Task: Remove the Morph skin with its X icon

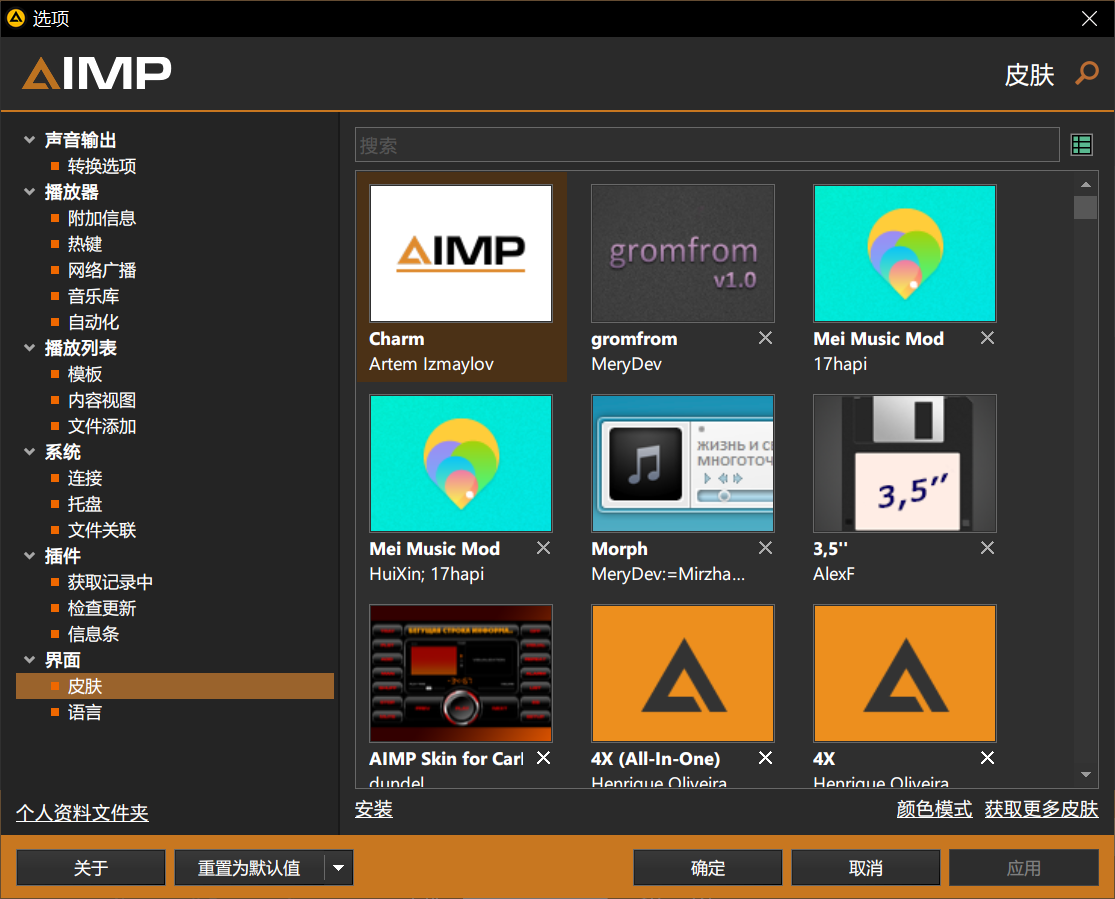Action: [765, 548]
